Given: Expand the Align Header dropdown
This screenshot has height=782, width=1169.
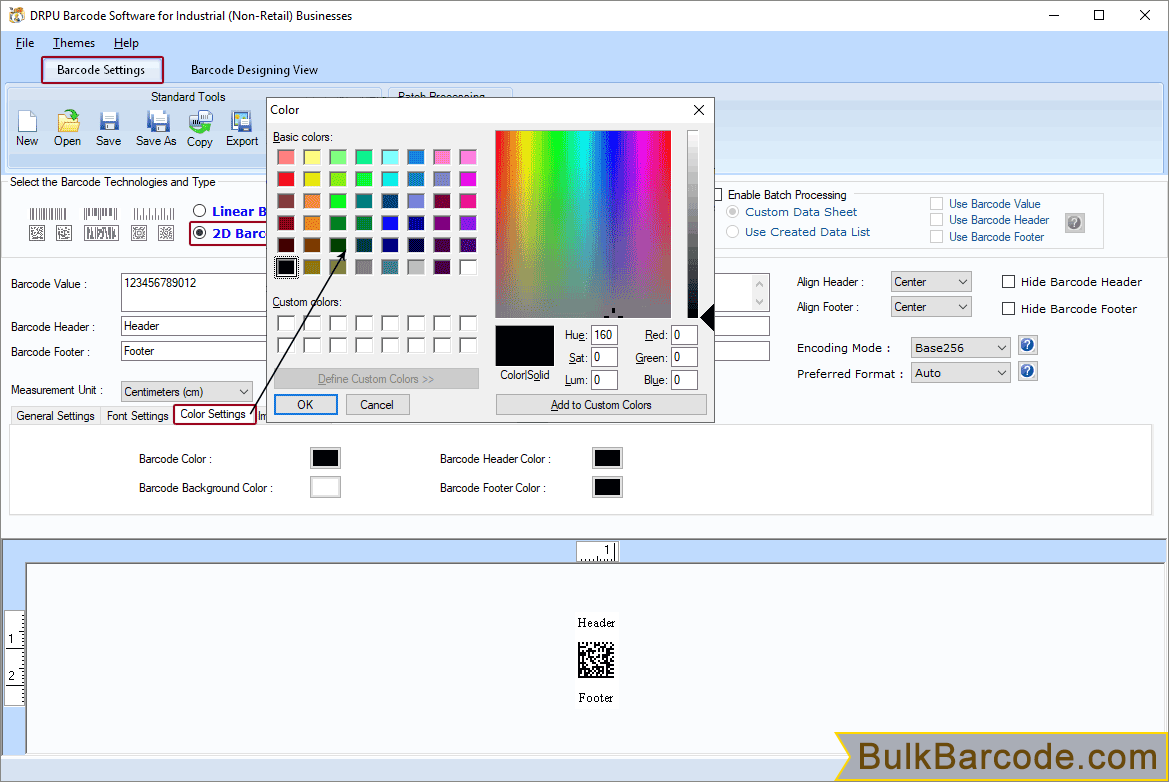Looking at the screenshot, I should click(x=931, y=282).
